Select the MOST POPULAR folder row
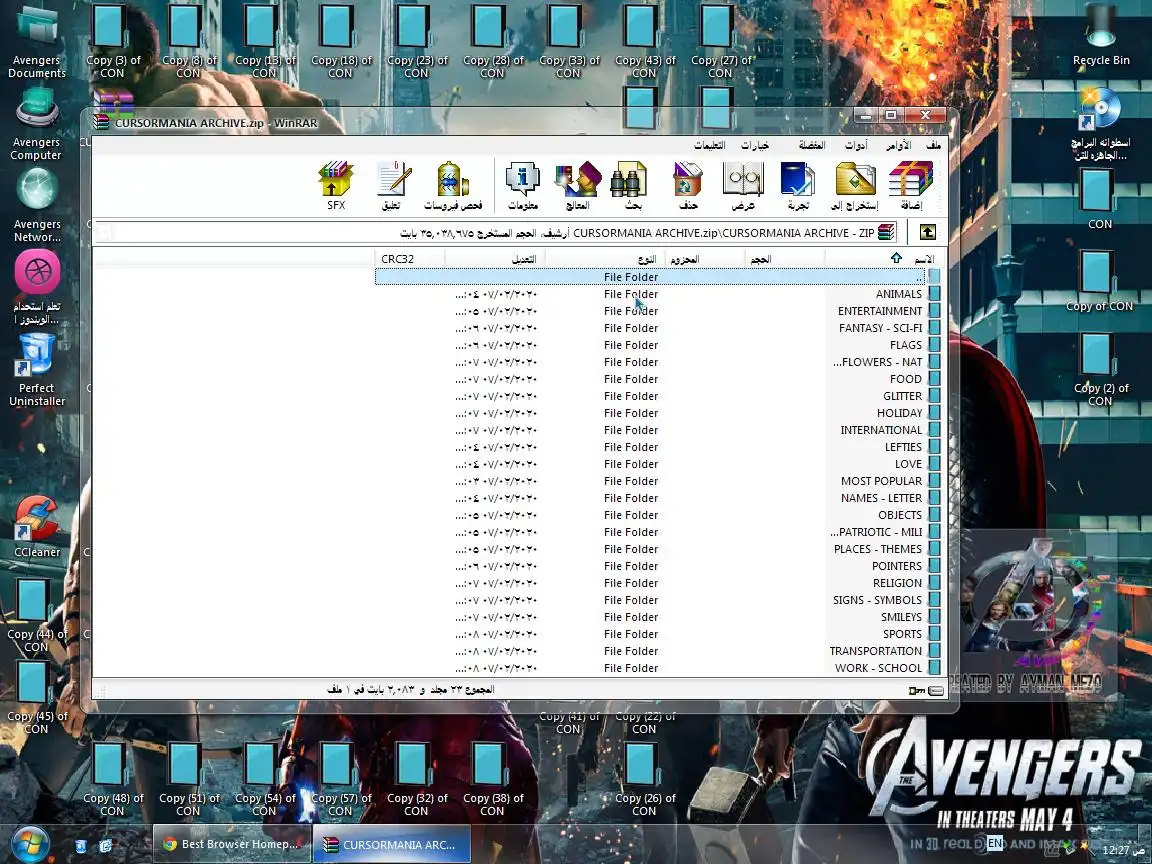 point(658,480)
